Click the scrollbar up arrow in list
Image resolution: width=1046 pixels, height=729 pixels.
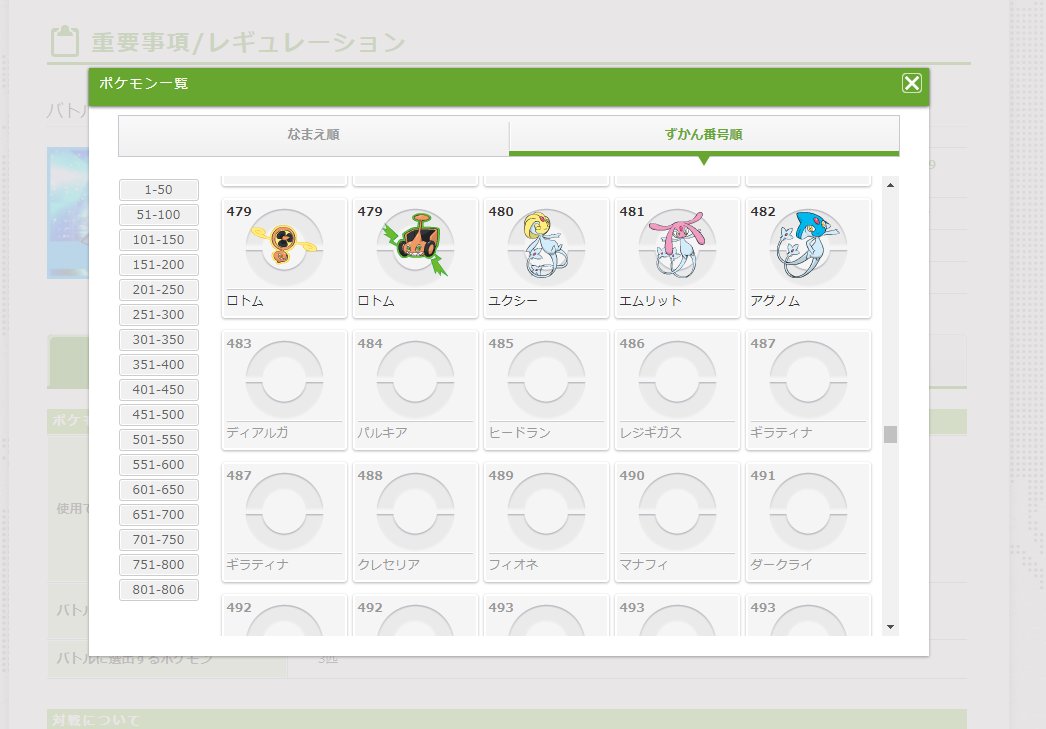[890, 185]
